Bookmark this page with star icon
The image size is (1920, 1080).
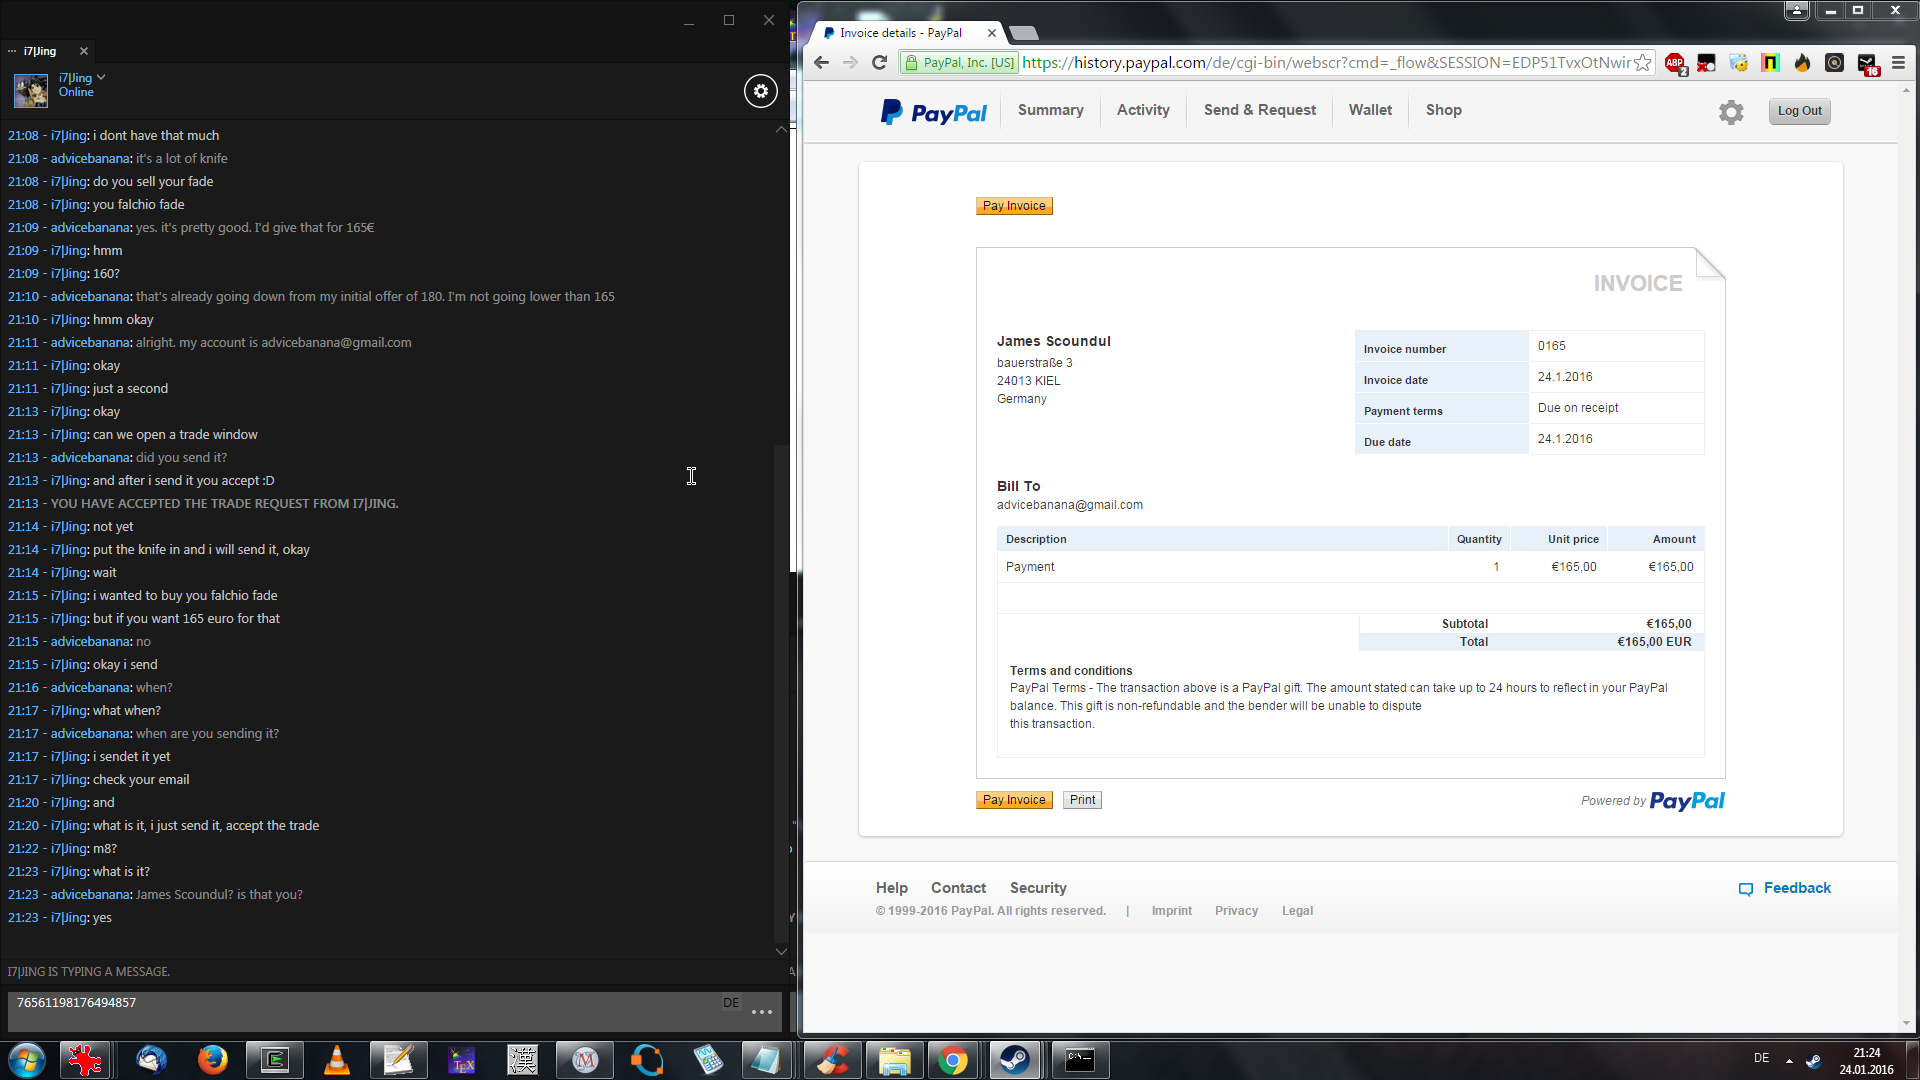1643,63
